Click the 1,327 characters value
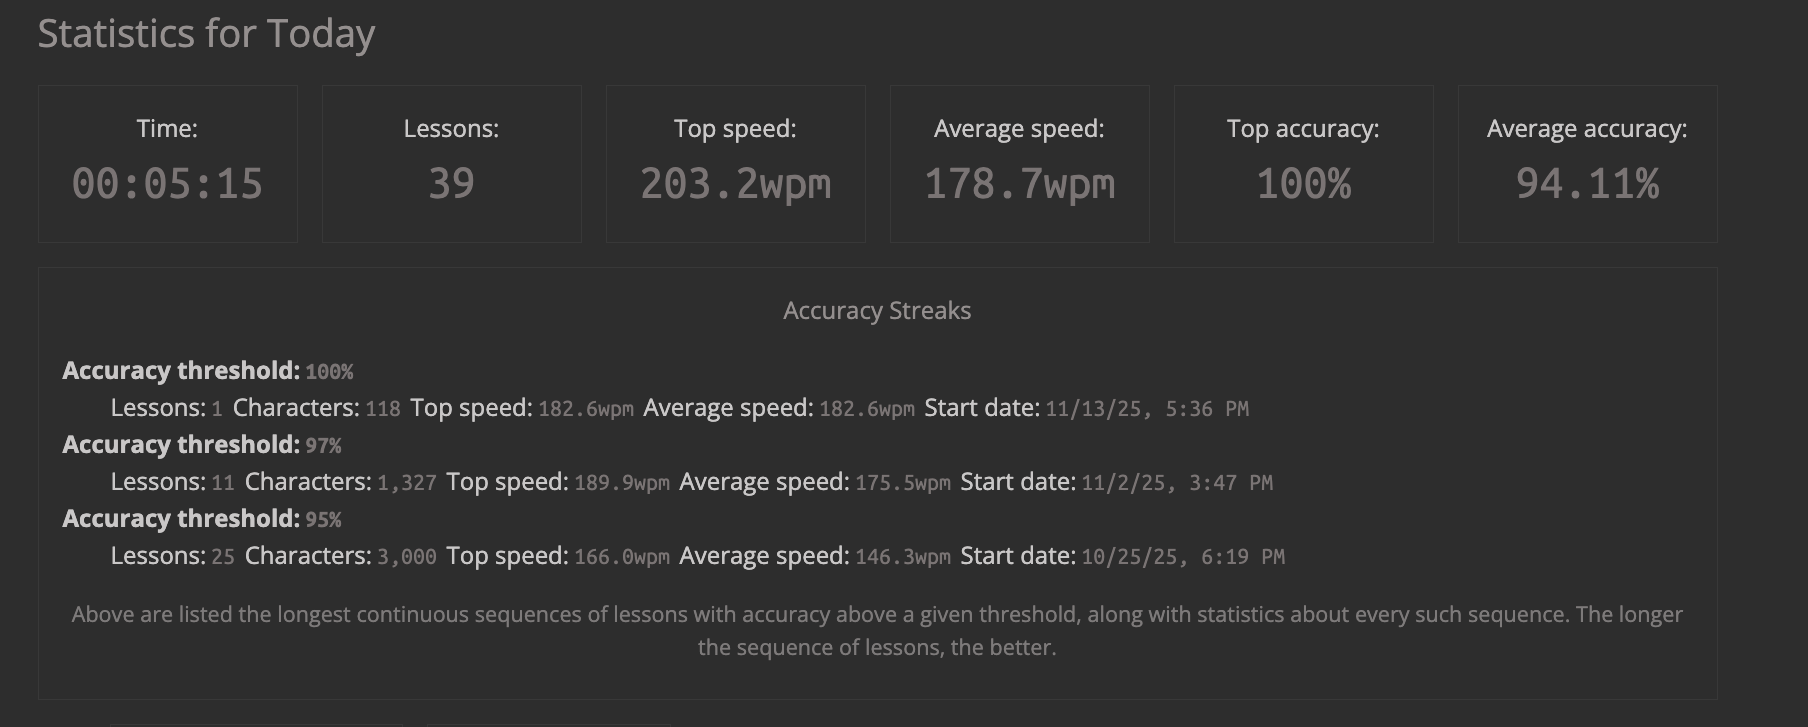The width and height of the screenshot is (1808, 727). coord(407,483)
